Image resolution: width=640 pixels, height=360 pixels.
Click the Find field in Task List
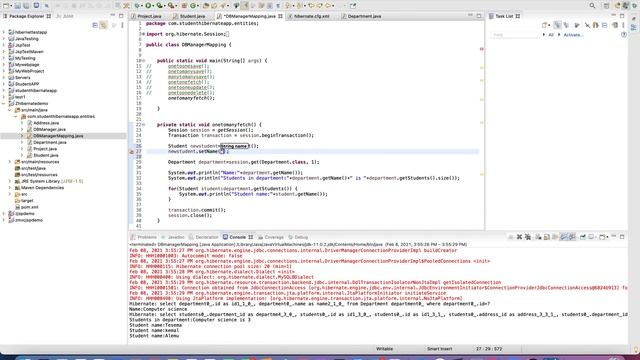(515, 35)
